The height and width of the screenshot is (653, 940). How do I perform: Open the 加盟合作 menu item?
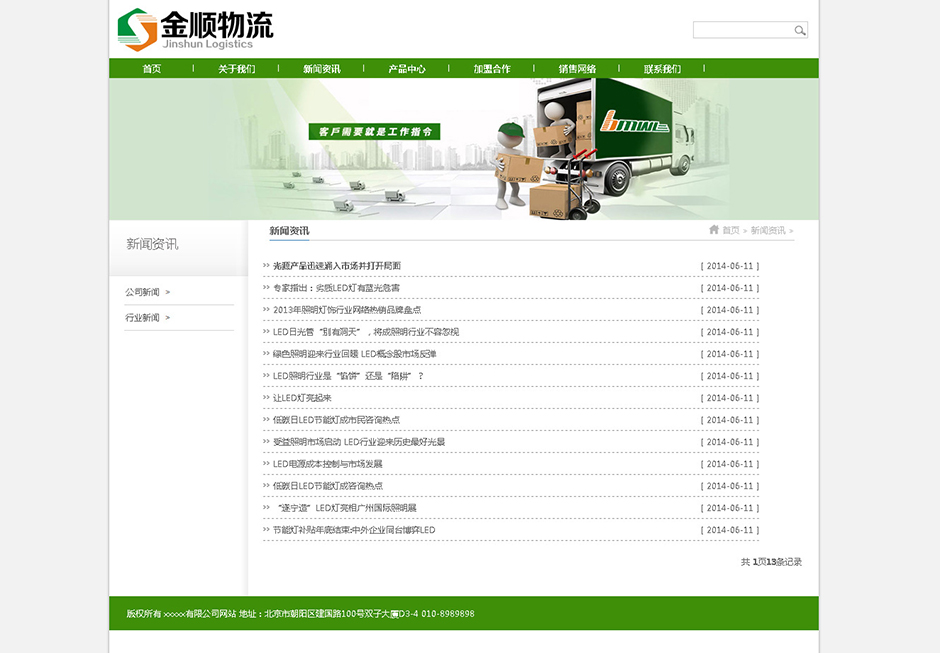click(x=492, y=69)
